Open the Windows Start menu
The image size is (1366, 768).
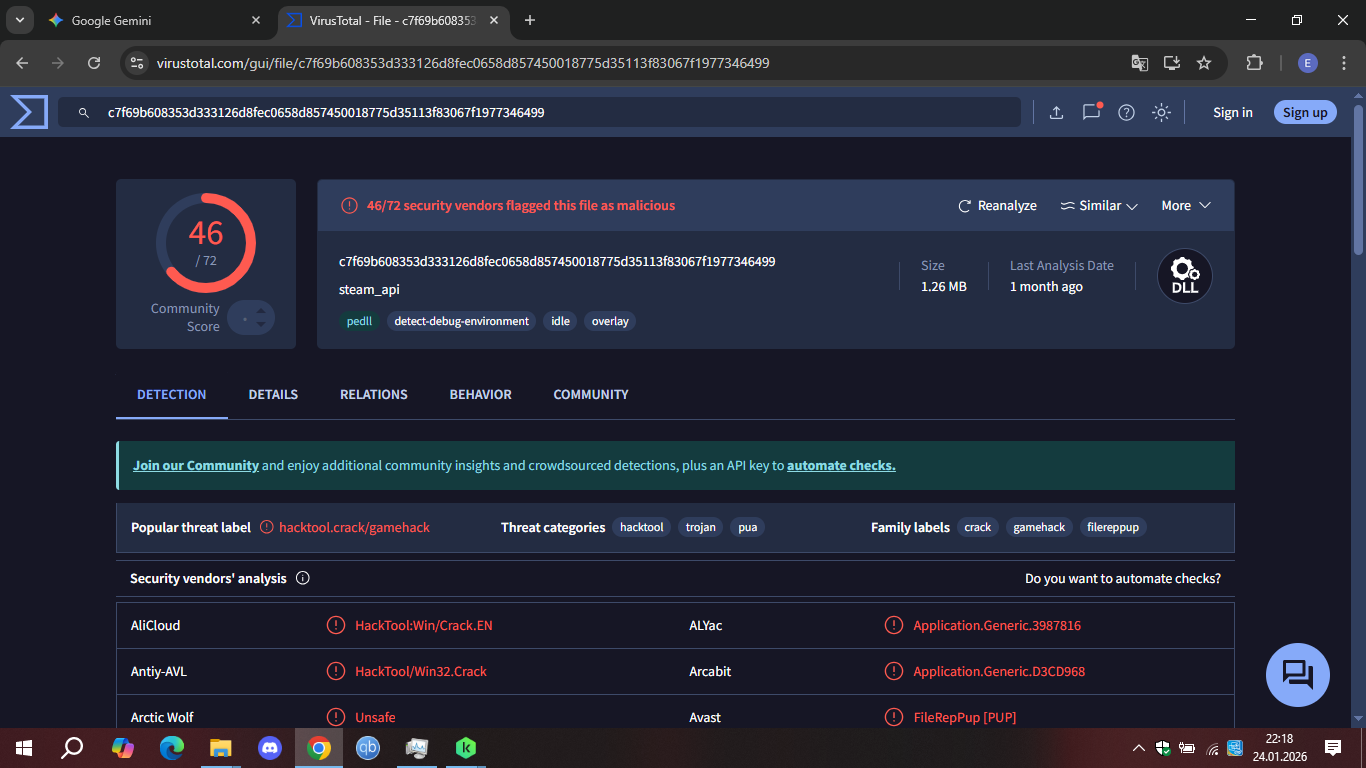coord(24,748)
